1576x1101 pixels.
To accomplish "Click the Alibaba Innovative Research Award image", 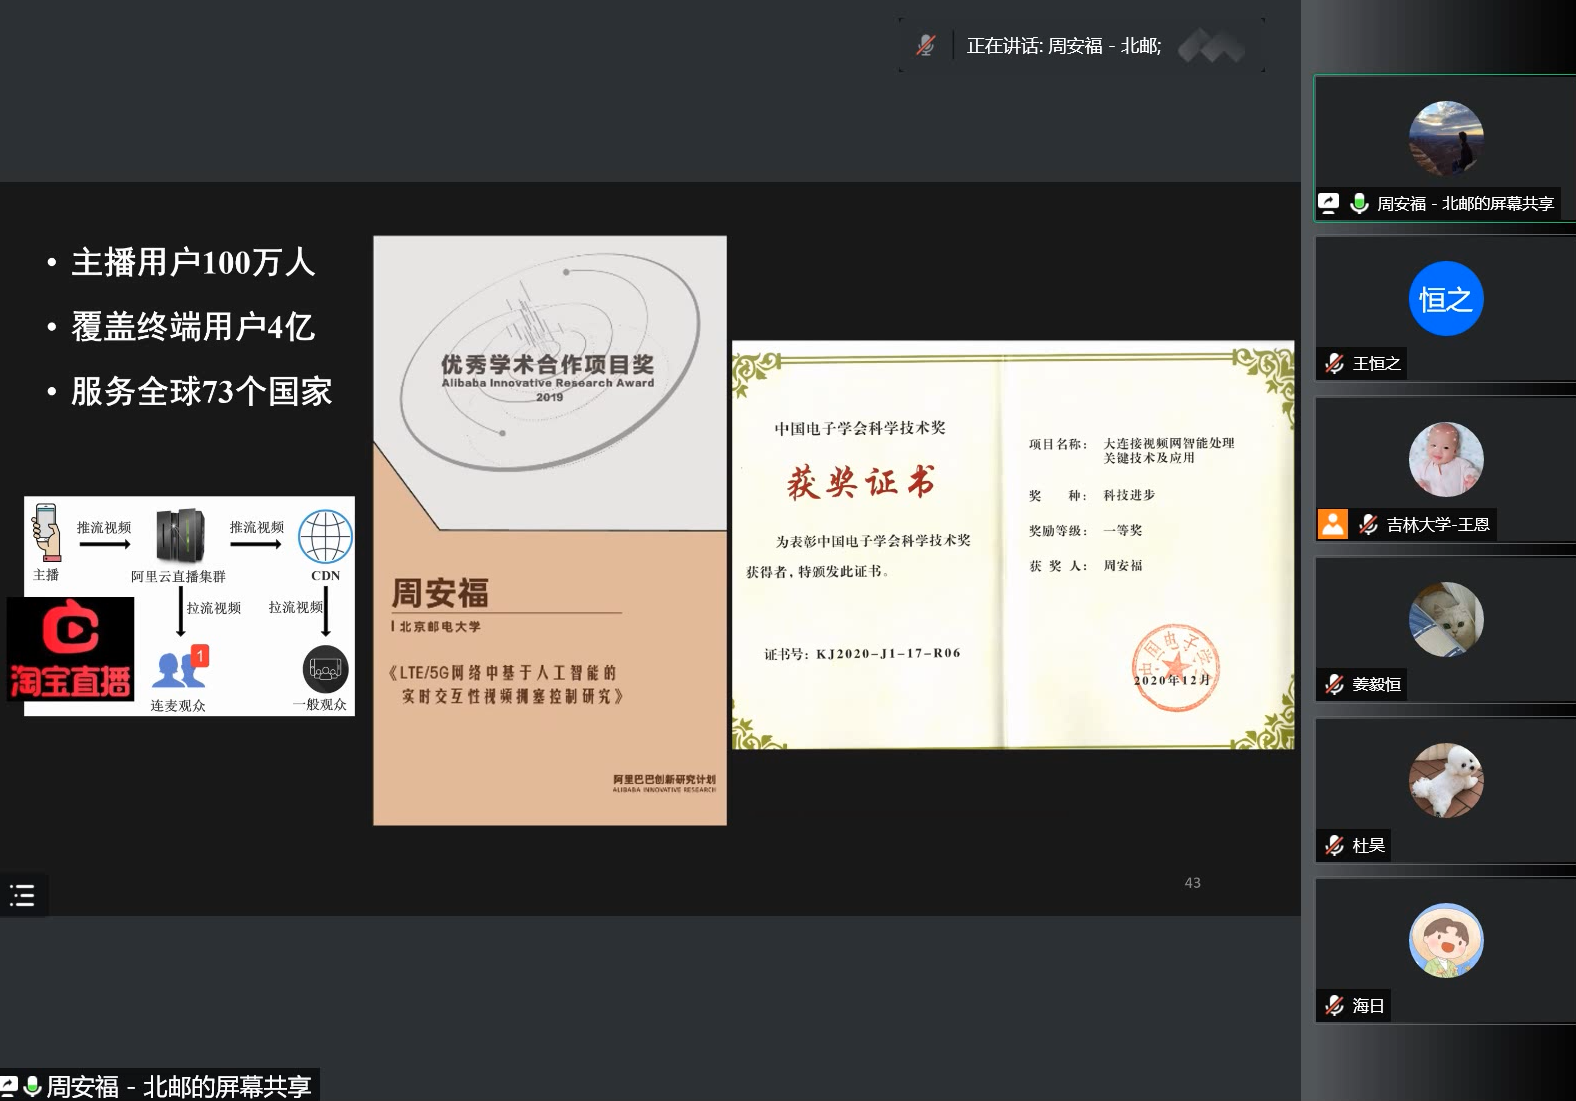I will click(x=549, y=530).
